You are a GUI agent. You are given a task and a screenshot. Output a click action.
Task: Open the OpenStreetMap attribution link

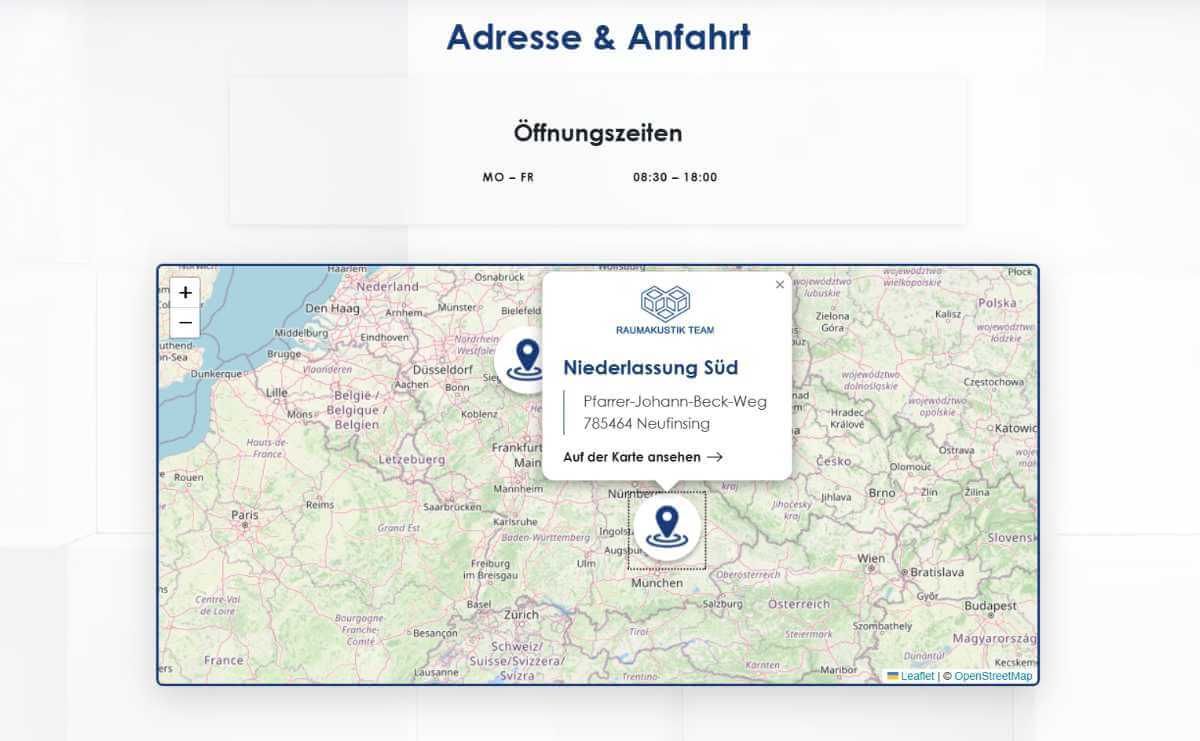[993, 676]
